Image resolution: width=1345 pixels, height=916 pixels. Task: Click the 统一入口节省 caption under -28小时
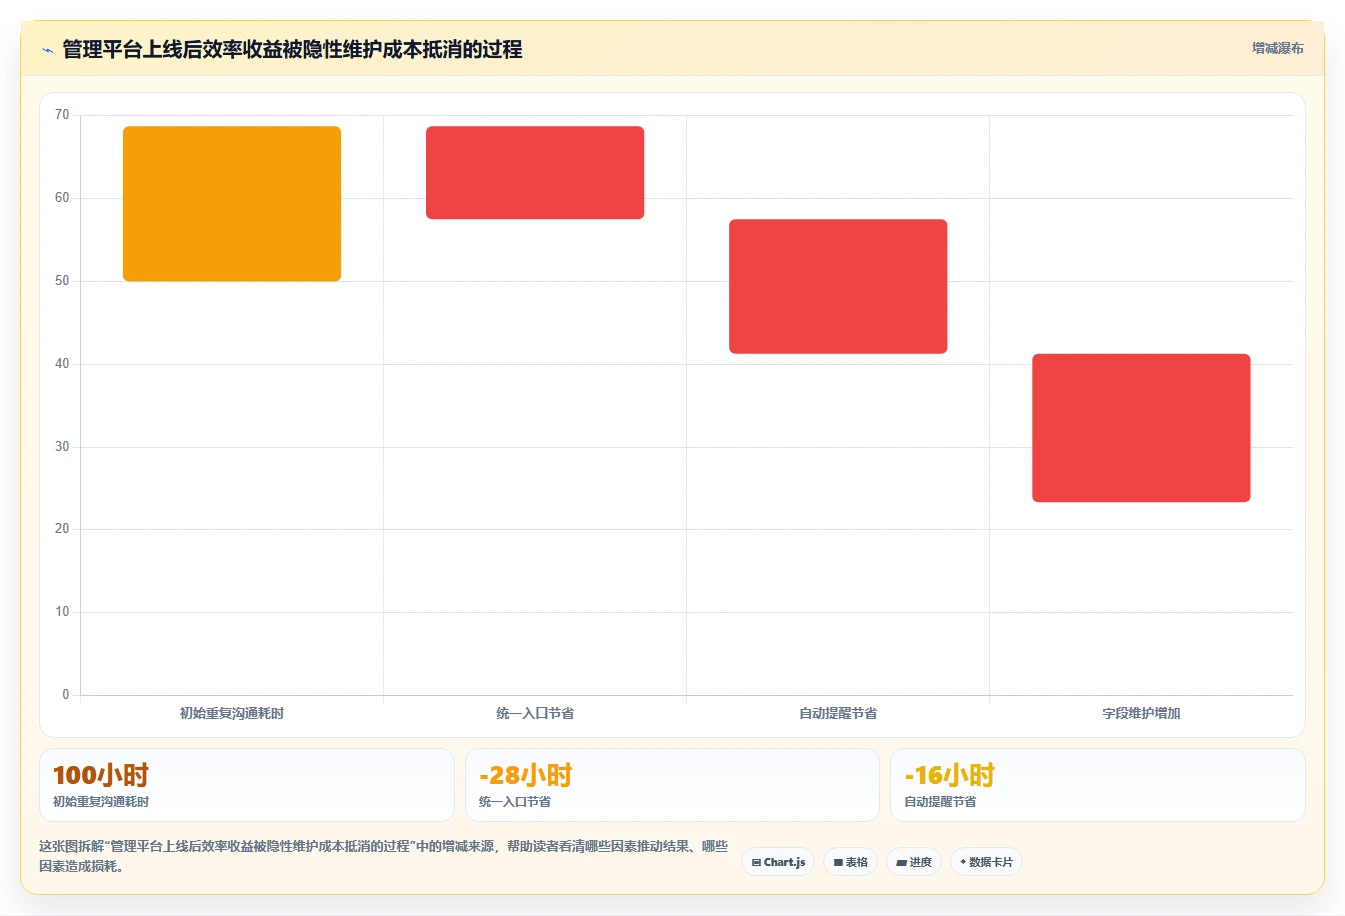click(515, 802)
